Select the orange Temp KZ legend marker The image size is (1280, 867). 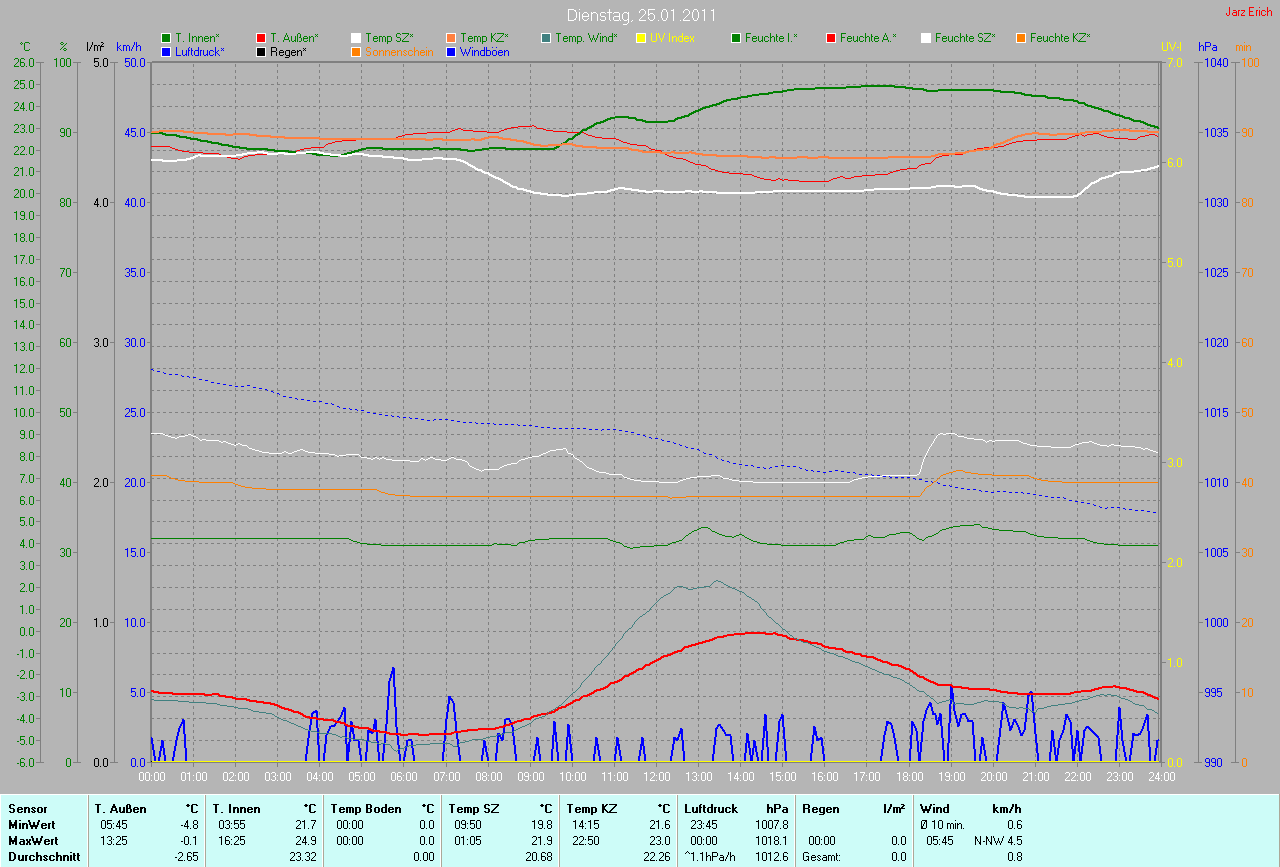(451, 38)
